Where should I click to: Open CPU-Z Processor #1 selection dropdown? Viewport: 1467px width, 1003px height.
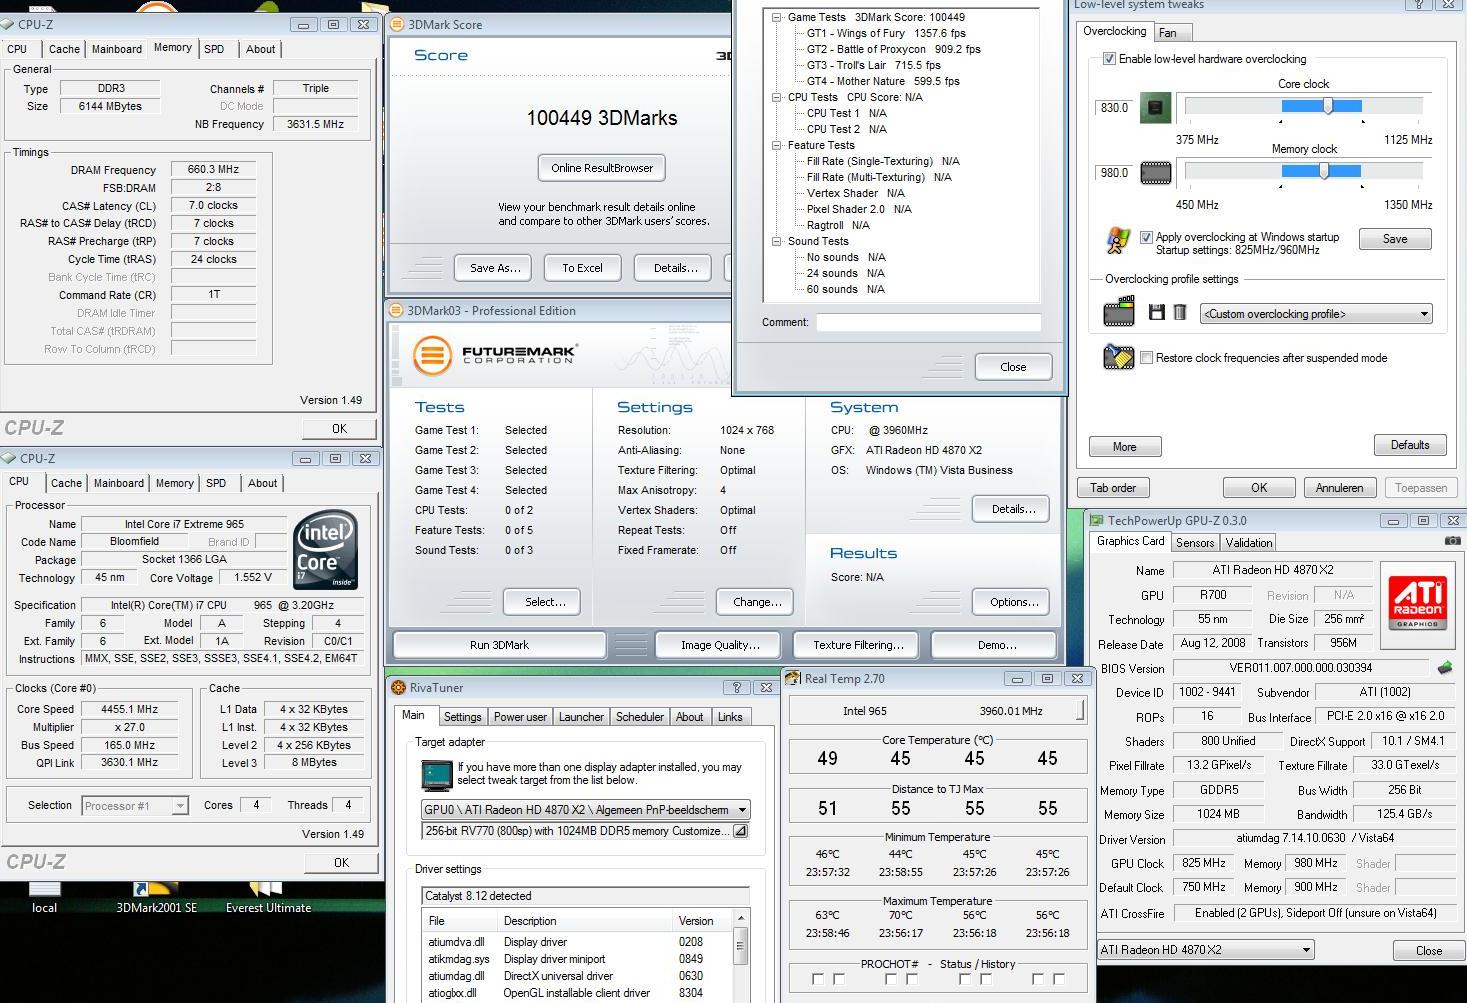135,805
